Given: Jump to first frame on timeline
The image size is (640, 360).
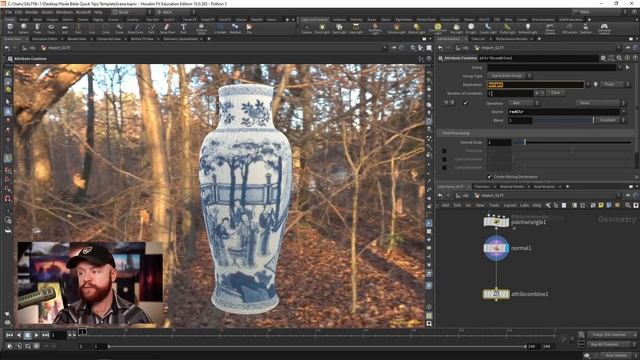Looking at the screenshot, I should click(x=9, y=335).
